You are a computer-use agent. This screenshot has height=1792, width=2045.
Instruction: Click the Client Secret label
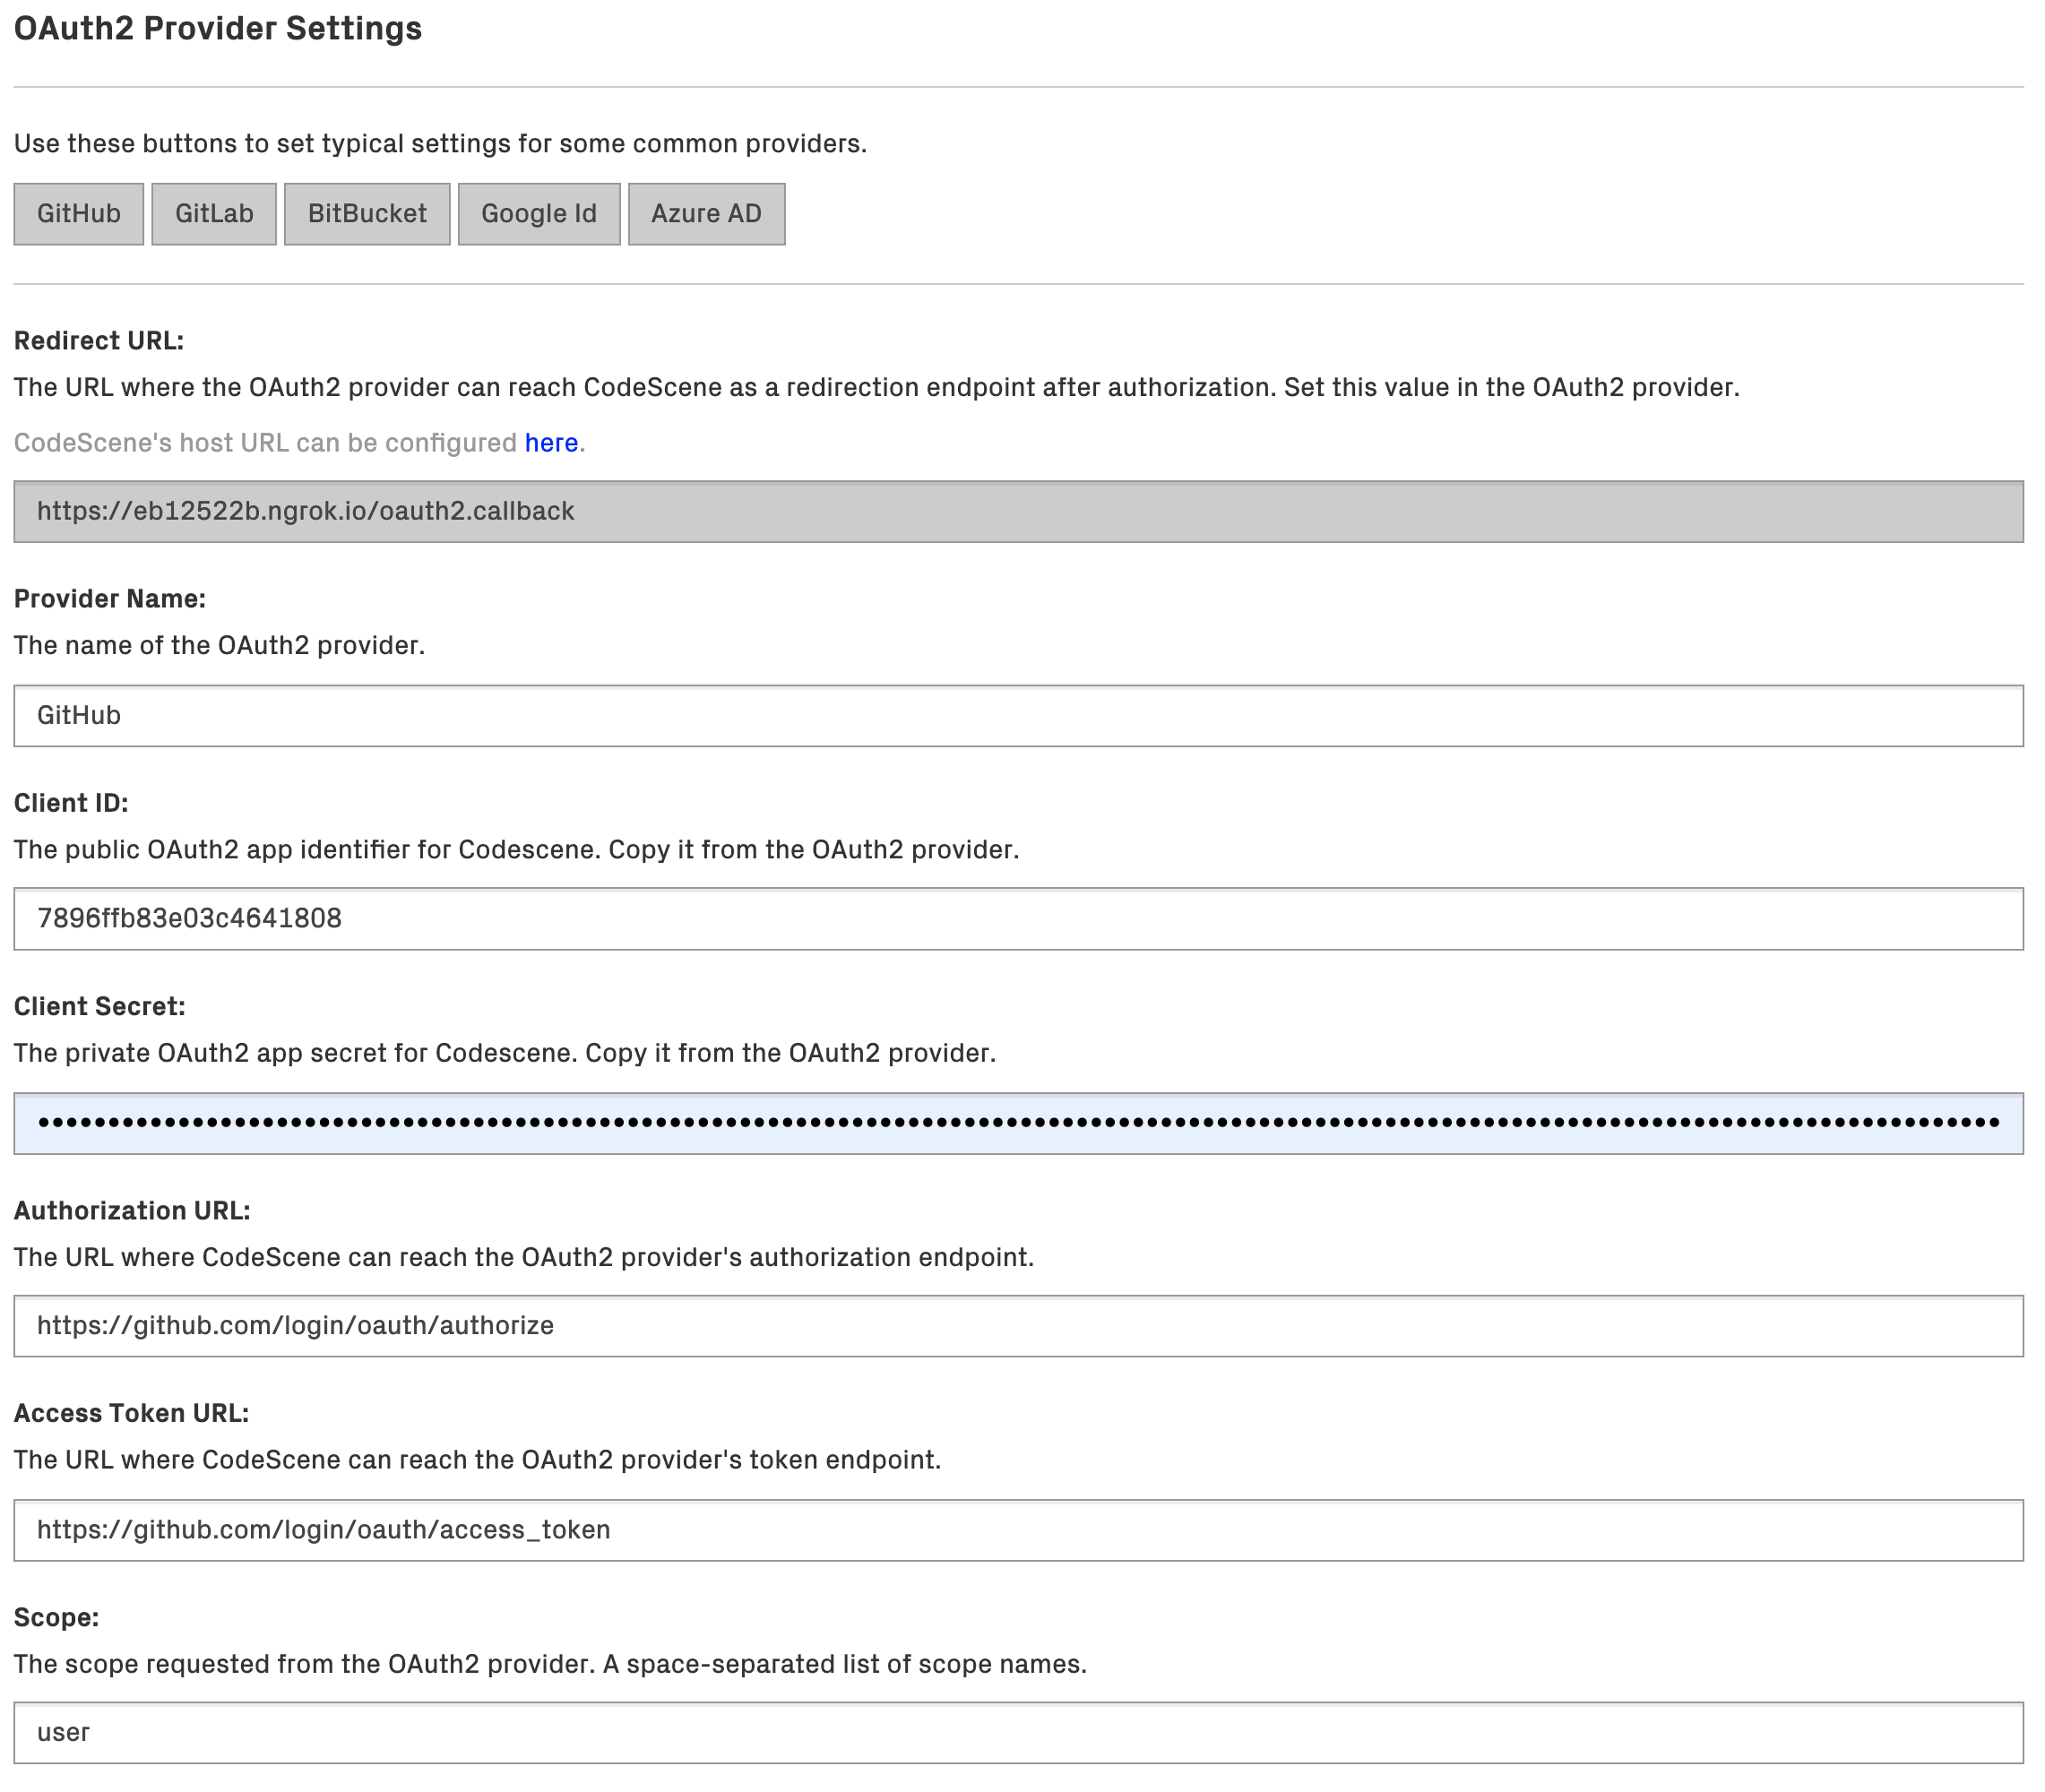[100, 1007]
